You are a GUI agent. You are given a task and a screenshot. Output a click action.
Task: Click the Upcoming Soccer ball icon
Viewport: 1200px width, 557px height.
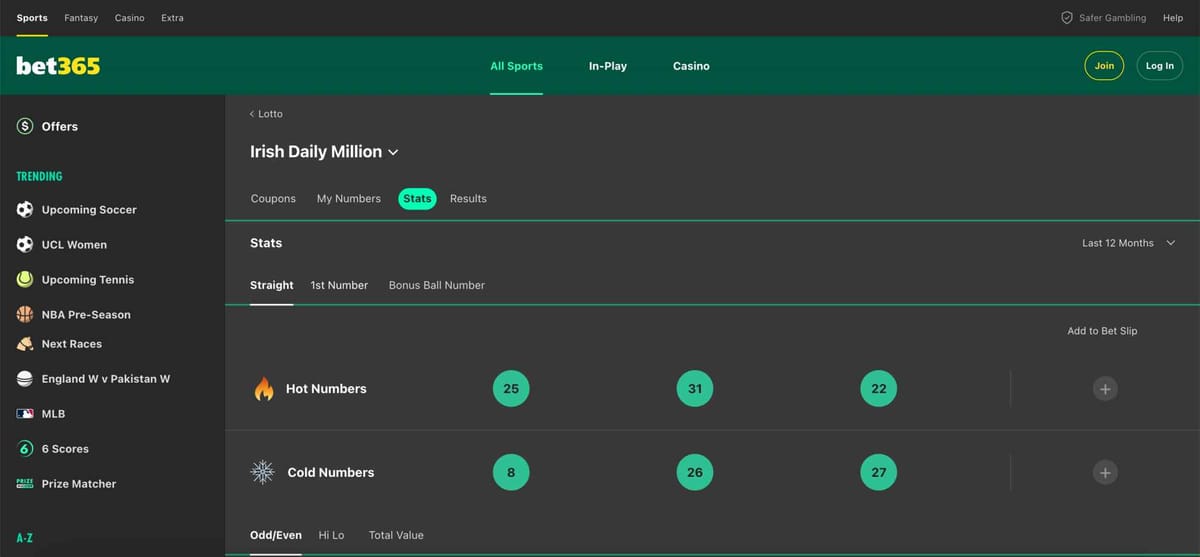(25, 209)
